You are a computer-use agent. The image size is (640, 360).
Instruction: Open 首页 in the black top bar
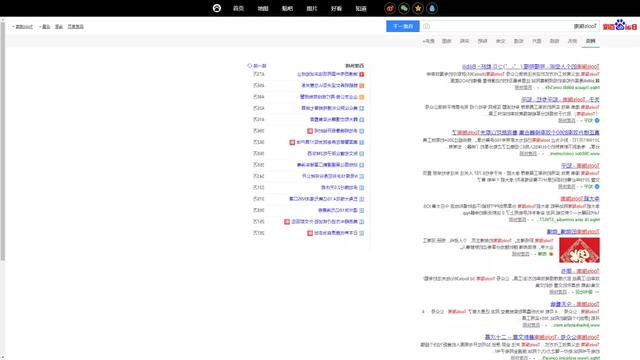[238, 8]
